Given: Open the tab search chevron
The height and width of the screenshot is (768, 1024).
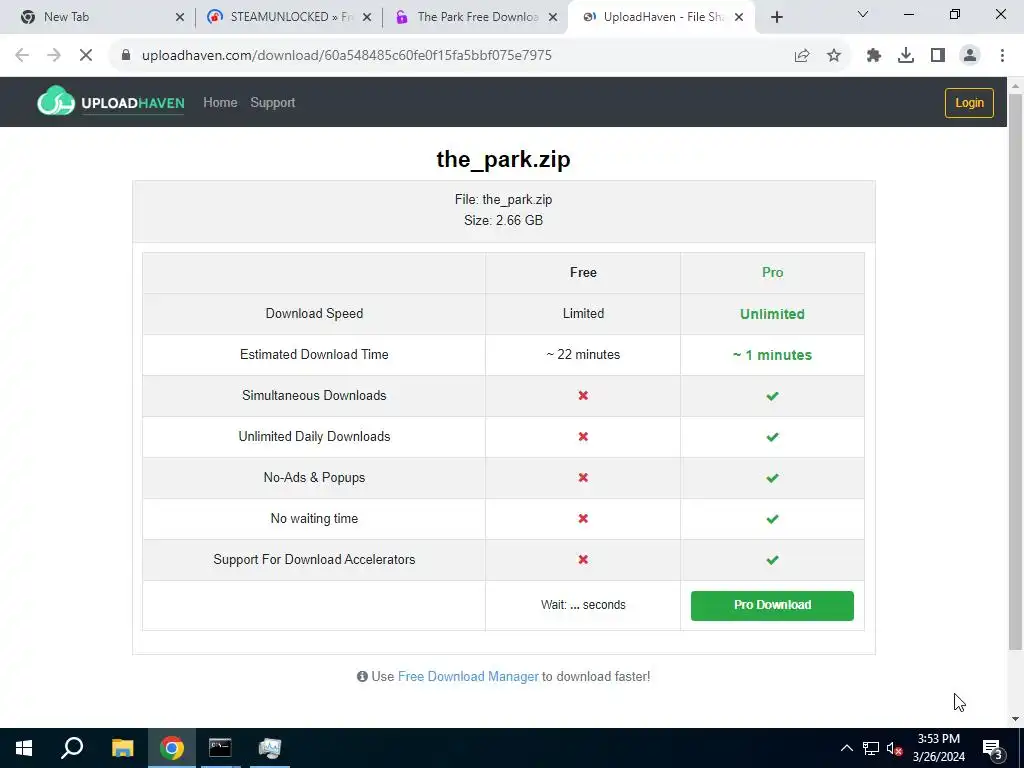Looking at the screenshot, I should tap(863, 14).
